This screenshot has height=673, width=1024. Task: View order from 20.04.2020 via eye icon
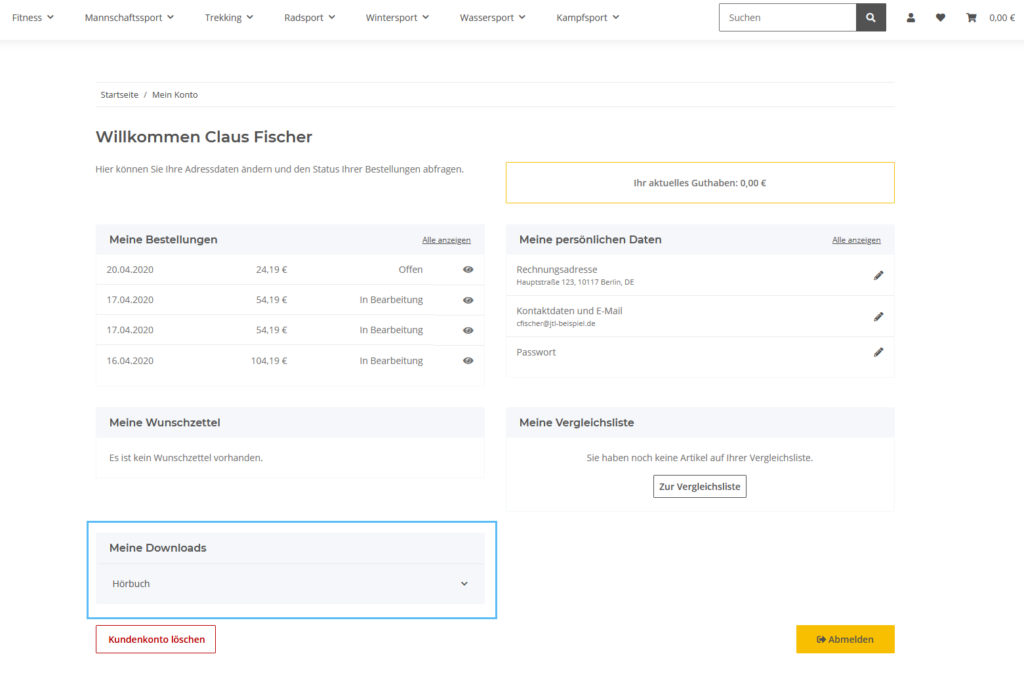coord(468,270)
